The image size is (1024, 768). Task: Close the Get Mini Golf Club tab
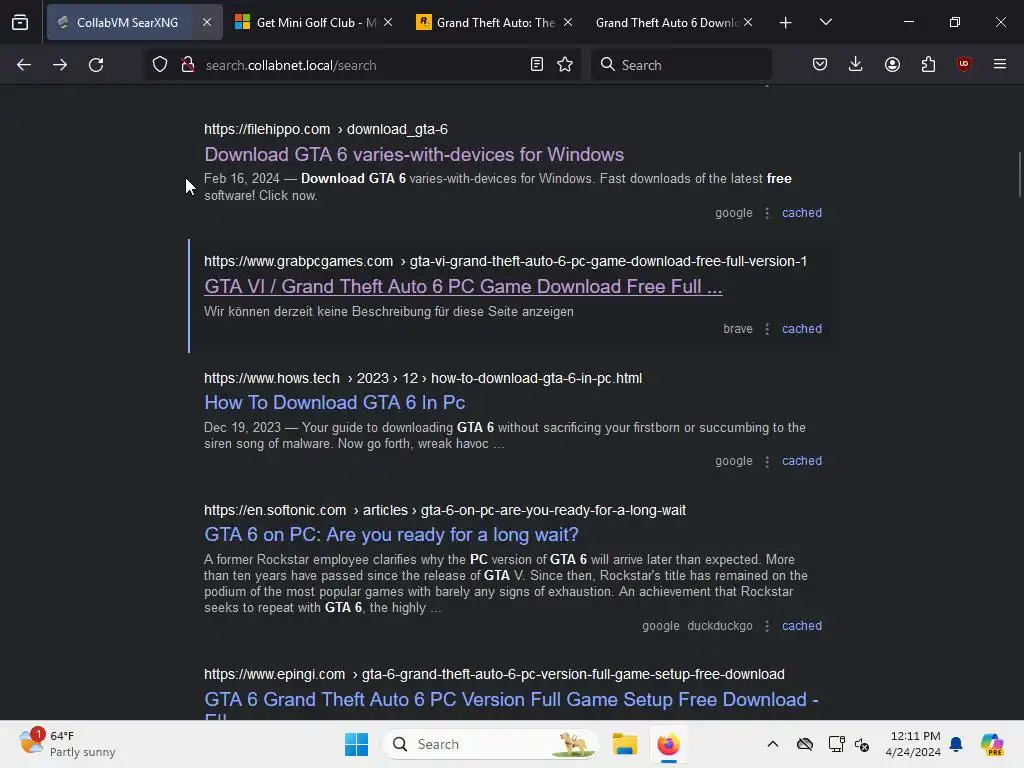[x=388, y=22]
